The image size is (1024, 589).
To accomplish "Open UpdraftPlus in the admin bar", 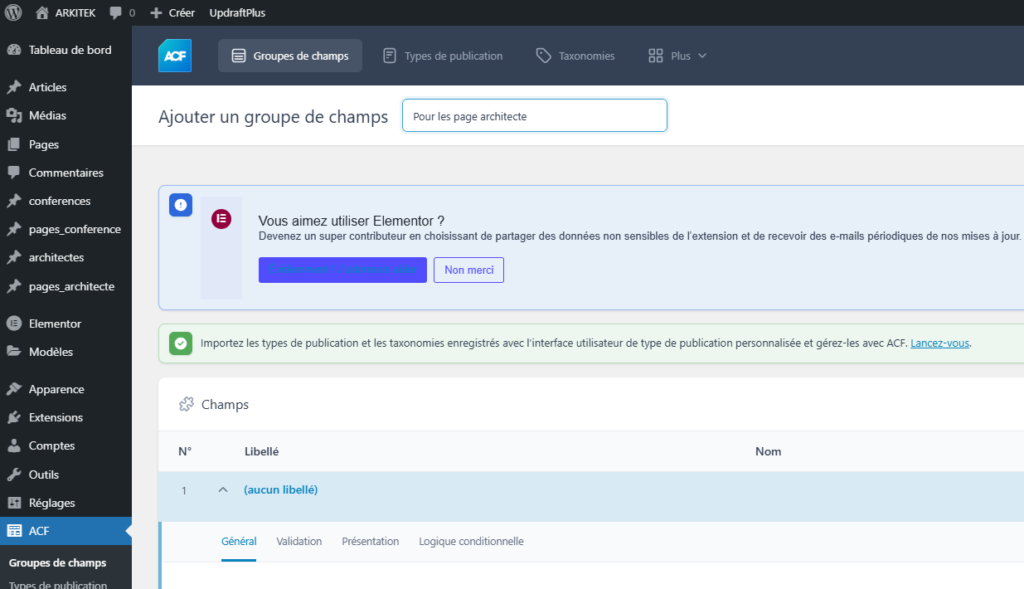I will [237, 13].
